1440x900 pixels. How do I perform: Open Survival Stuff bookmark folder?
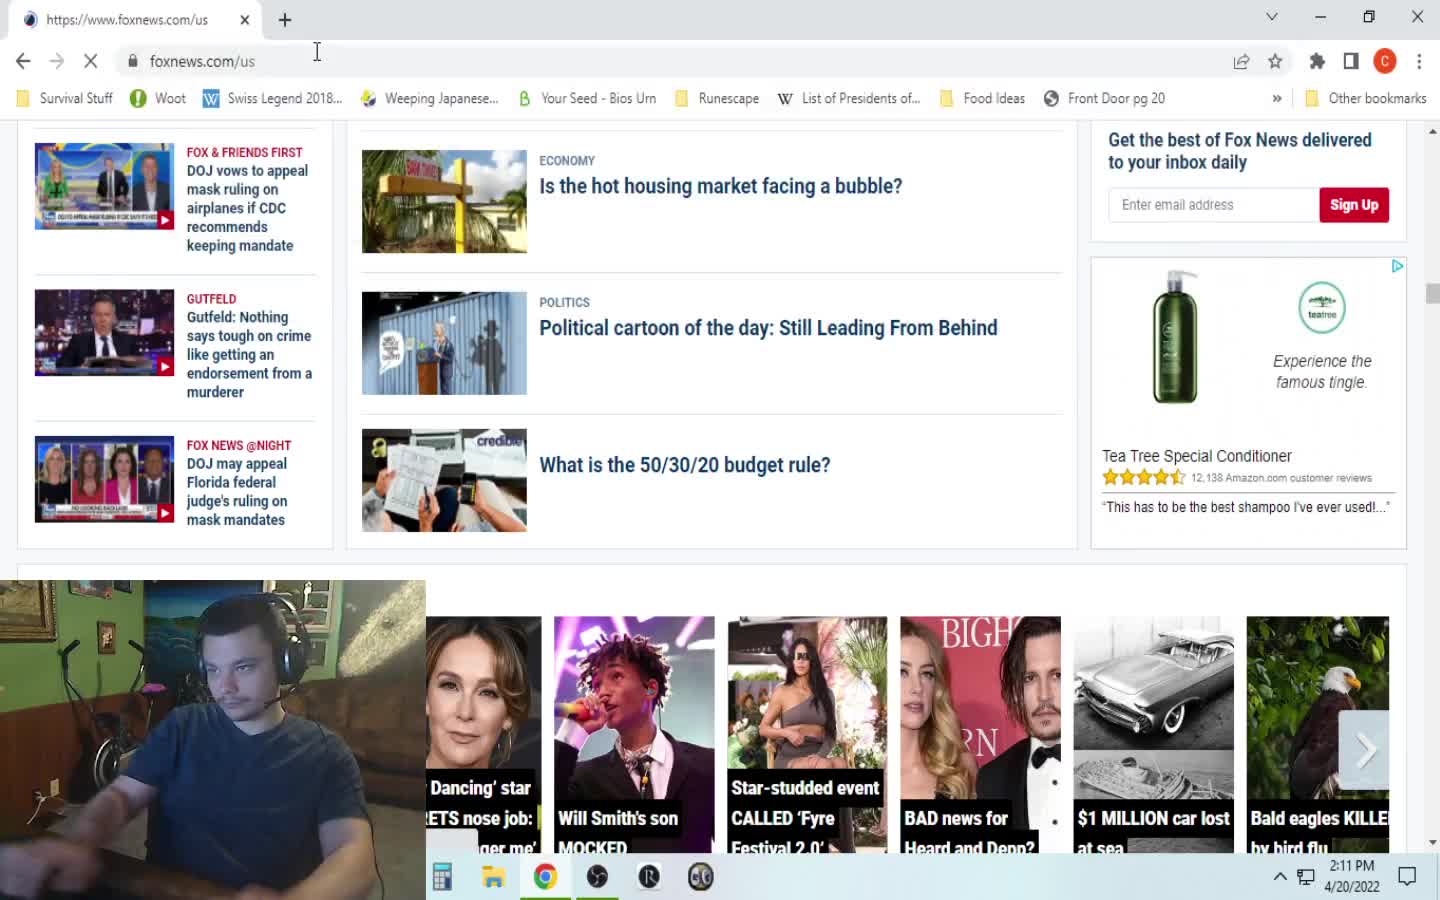(64, 98)
